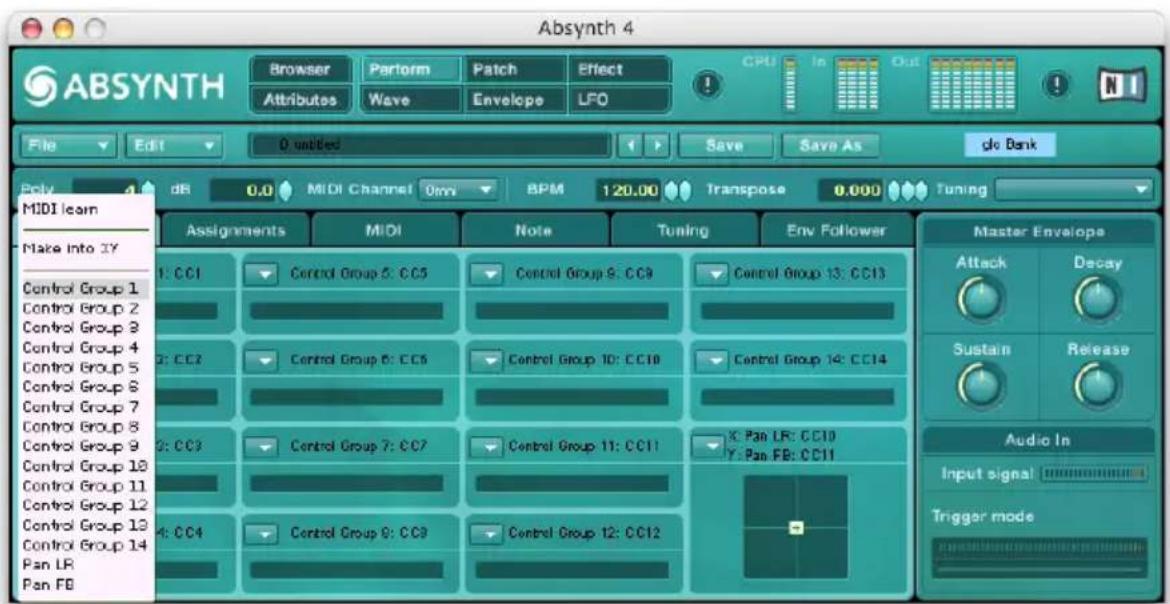Click the NI Native Instruments logo

[x=1120, y=84]
